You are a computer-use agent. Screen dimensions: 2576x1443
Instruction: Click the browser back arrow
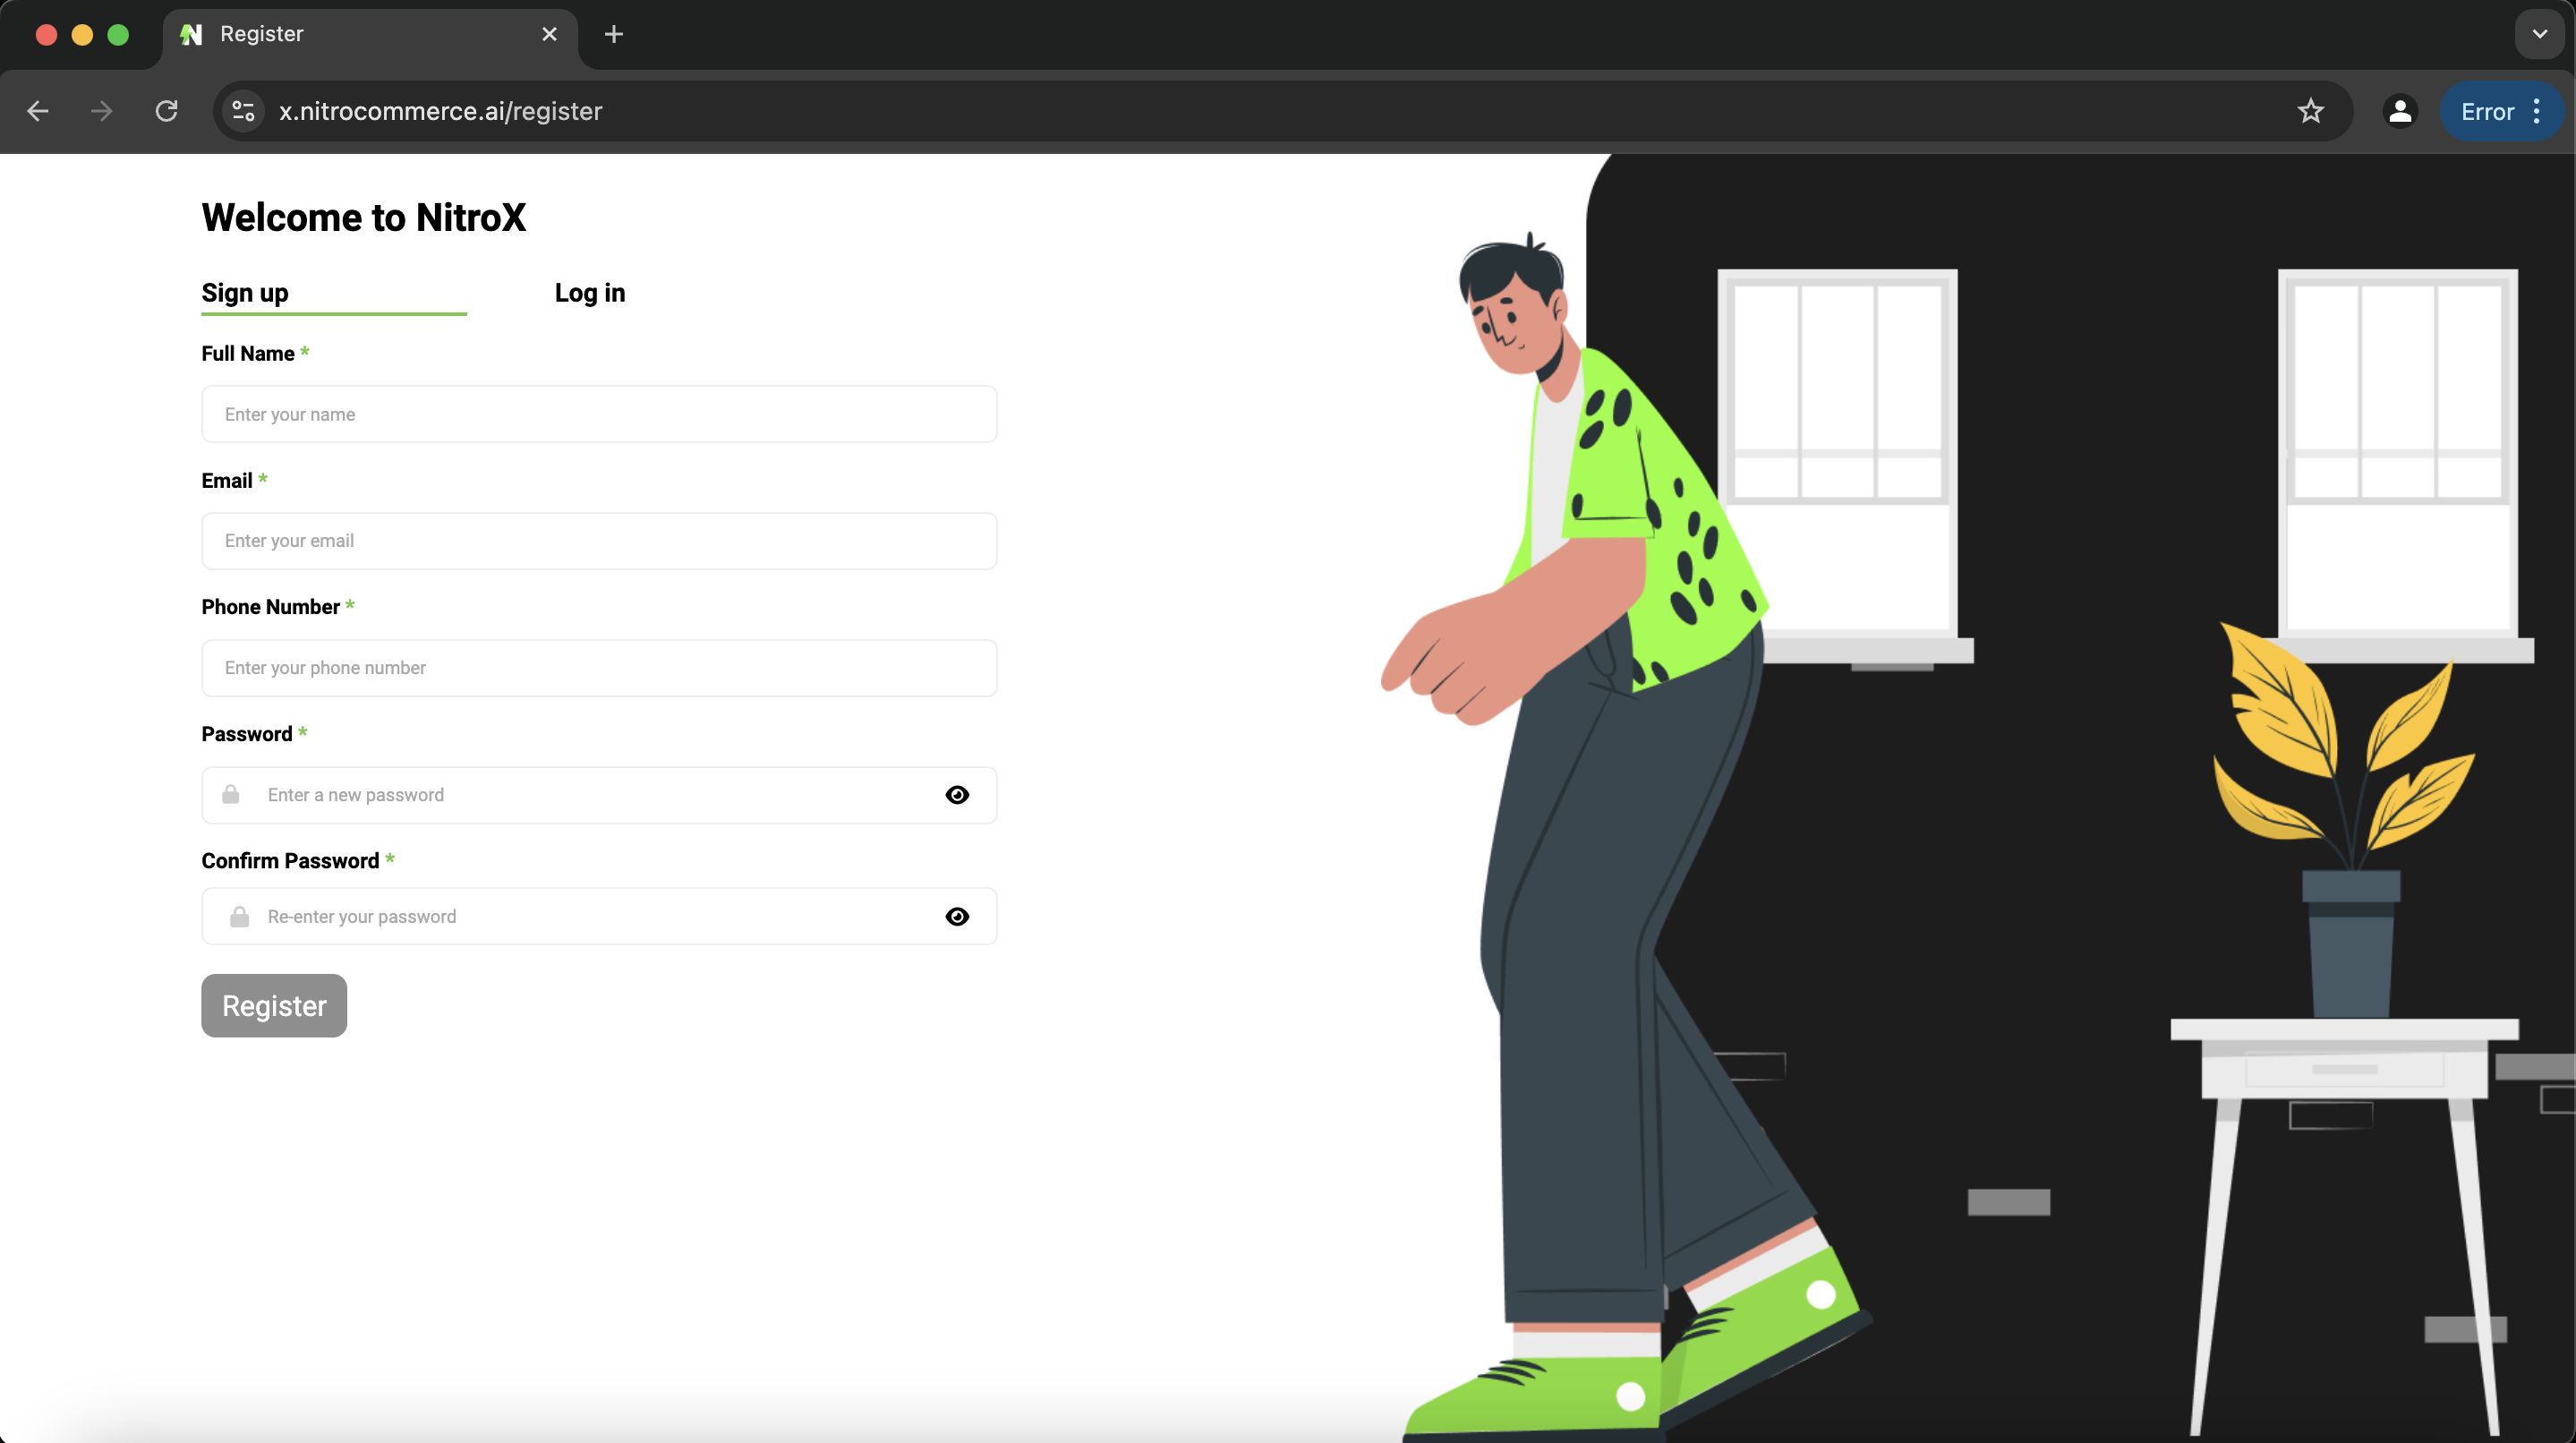pos(38,111)
